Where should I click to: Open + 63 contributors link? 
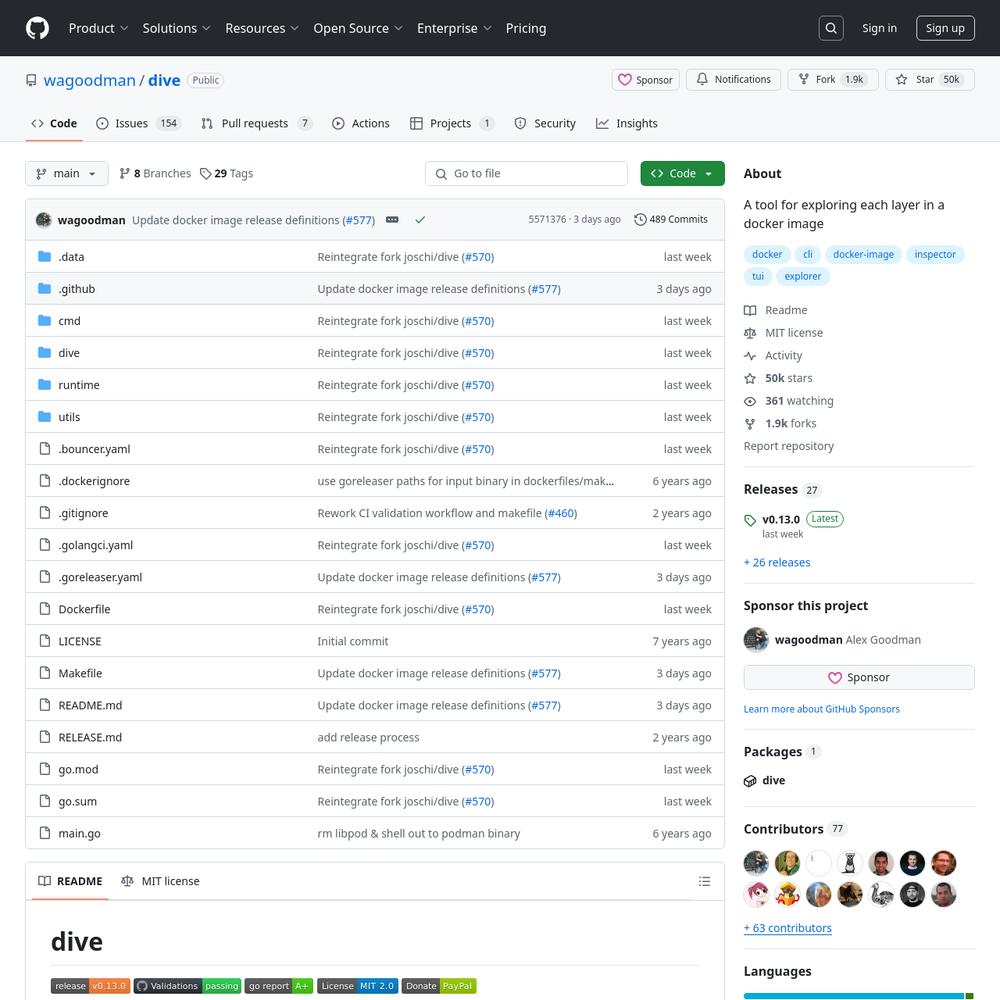[x=788, y=929]
